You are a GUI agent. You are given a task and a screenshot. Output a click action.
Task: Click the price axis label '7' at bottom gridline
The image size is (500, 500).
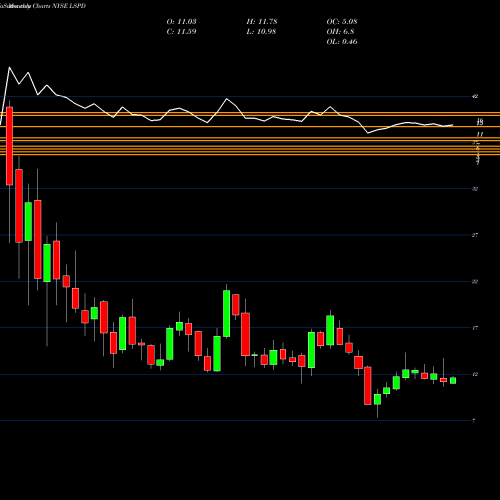474,421
